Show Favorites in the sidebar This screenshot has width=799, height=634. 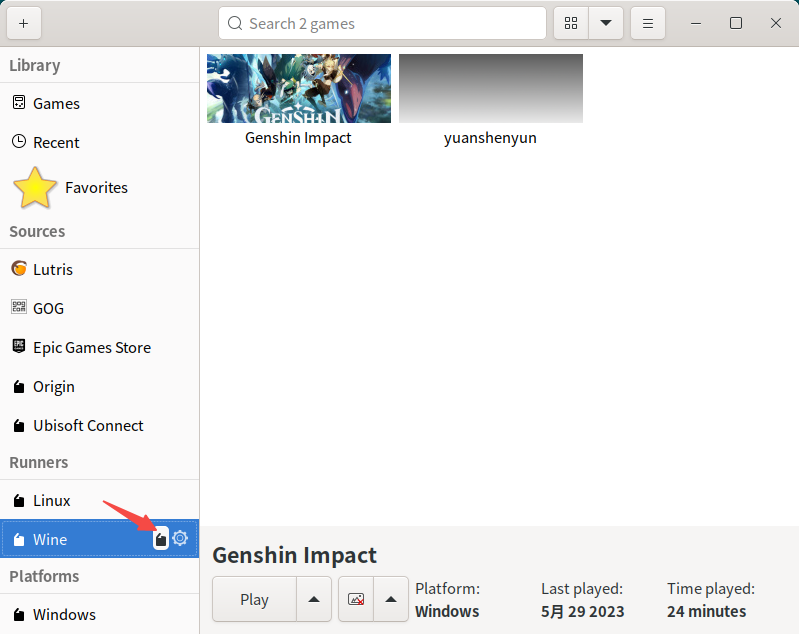pos(99,188)
